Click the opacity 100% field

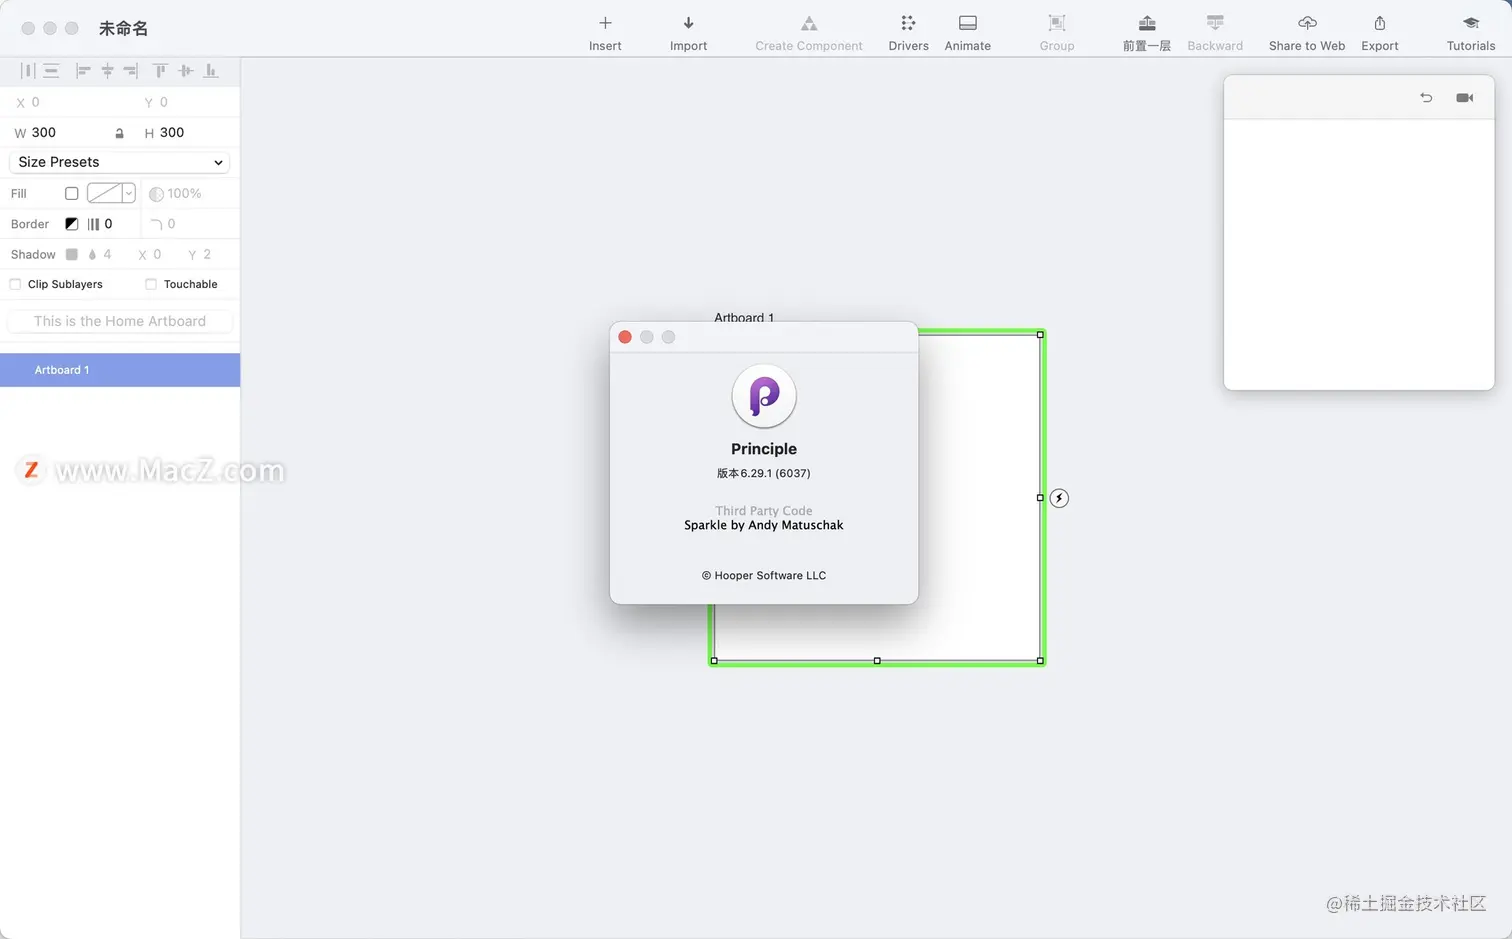pos(185,194)
